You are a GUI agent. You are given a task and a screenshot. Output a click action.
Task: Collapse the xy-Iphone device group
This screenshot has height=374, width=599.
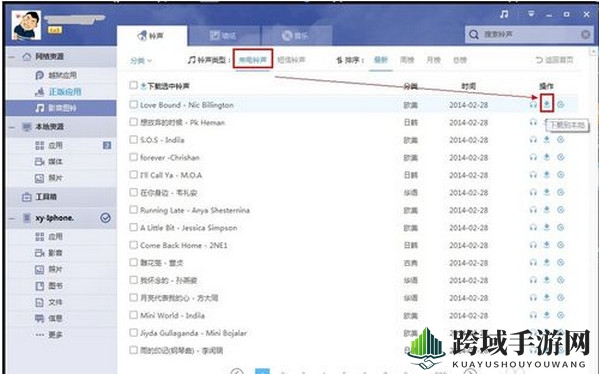[12, 219]
